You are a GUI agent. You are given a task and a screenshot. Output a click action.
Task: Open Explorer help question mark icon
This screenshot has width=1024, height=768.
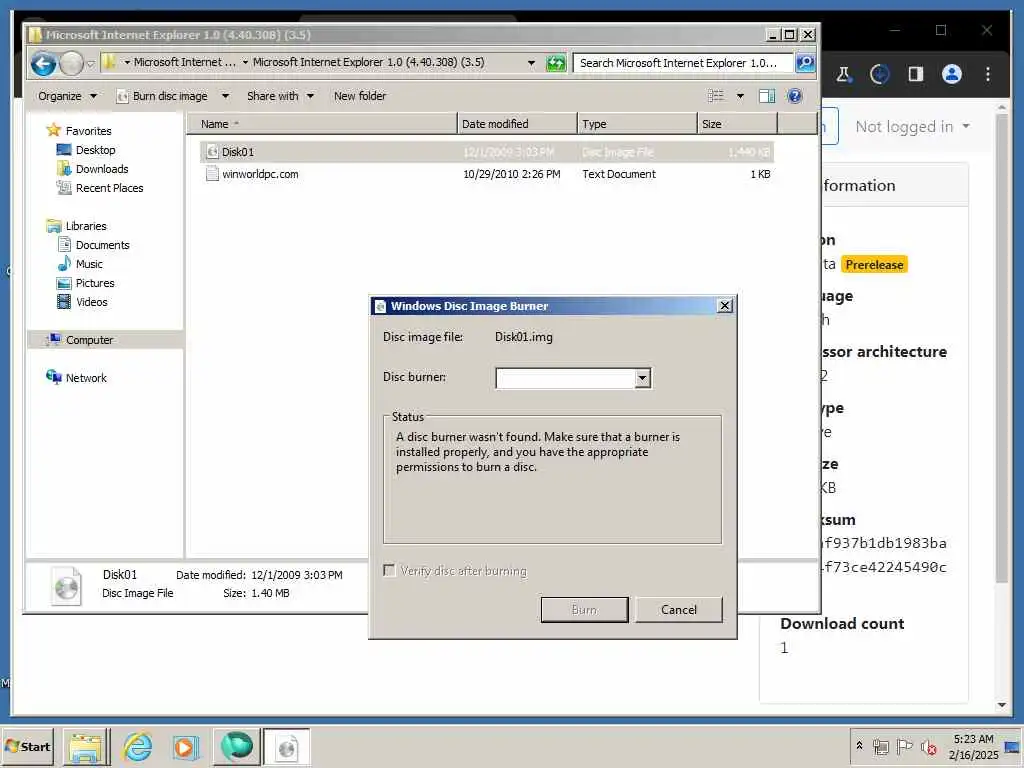coord(795,96)
